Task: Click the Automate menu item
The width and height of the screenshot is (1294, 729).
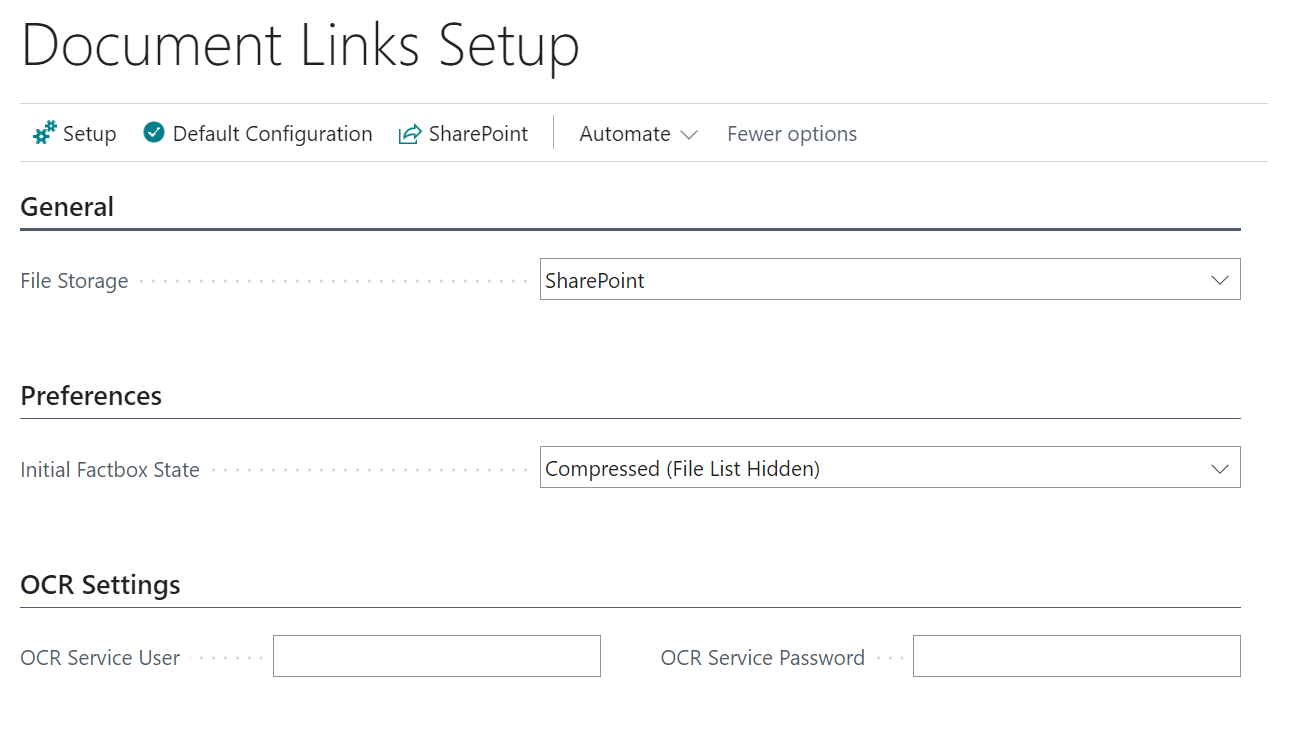Action: click(624, 133)
